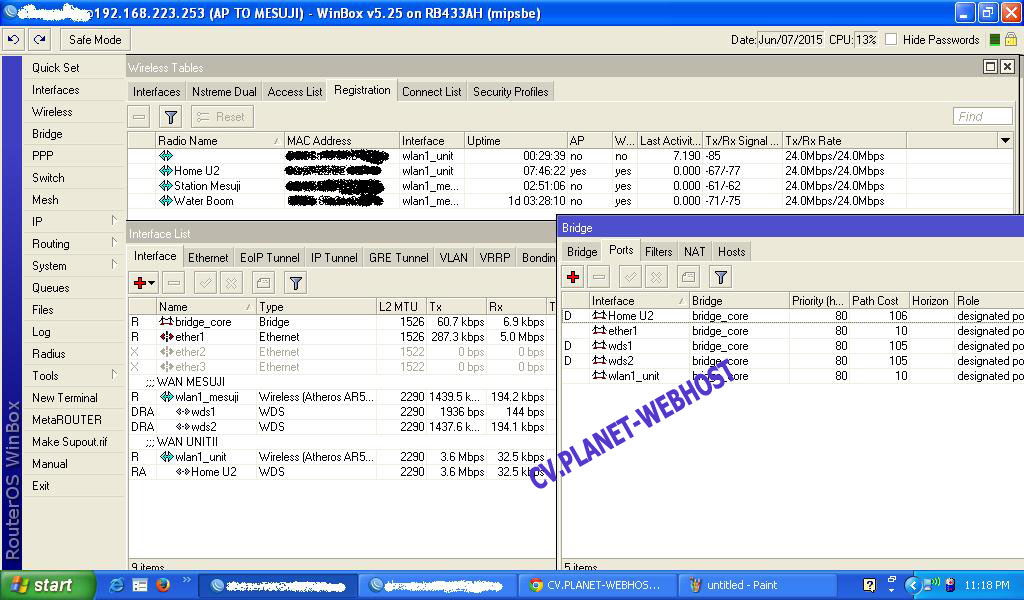Click the Undo arrow in WinBox toolbar
This screenshot has height=600, width=1024.
(x=13, y=40)
